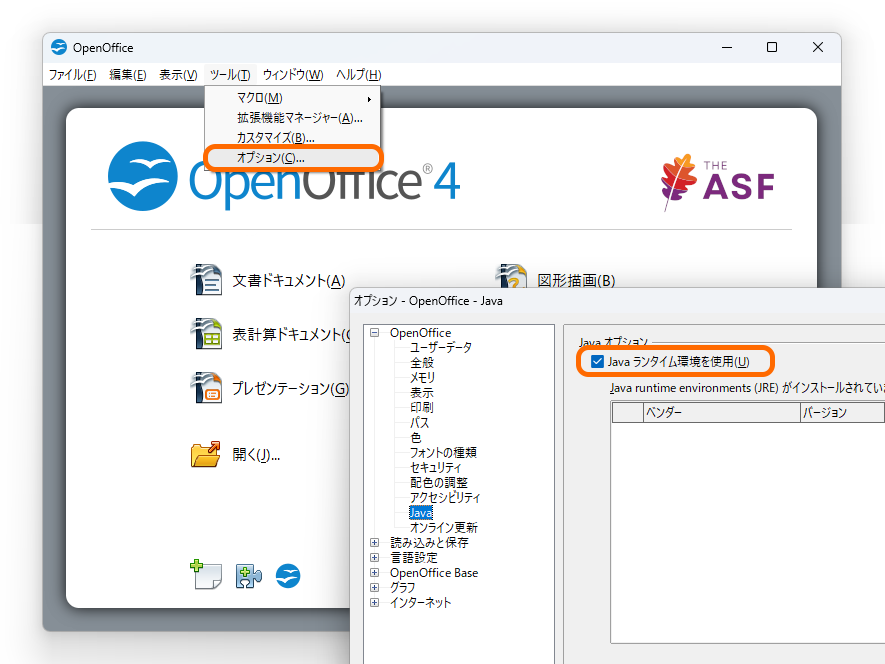This screenshot has width=885, height=664.
Task: Select フォントの種類 in options tree
Action: pyautogui.click(x=443, y=452)
